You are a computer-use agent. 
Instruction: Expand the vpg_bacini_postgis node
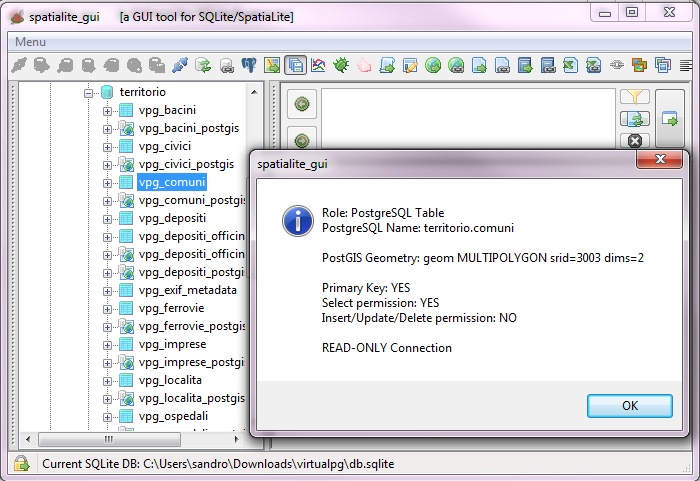coord(107,129)
